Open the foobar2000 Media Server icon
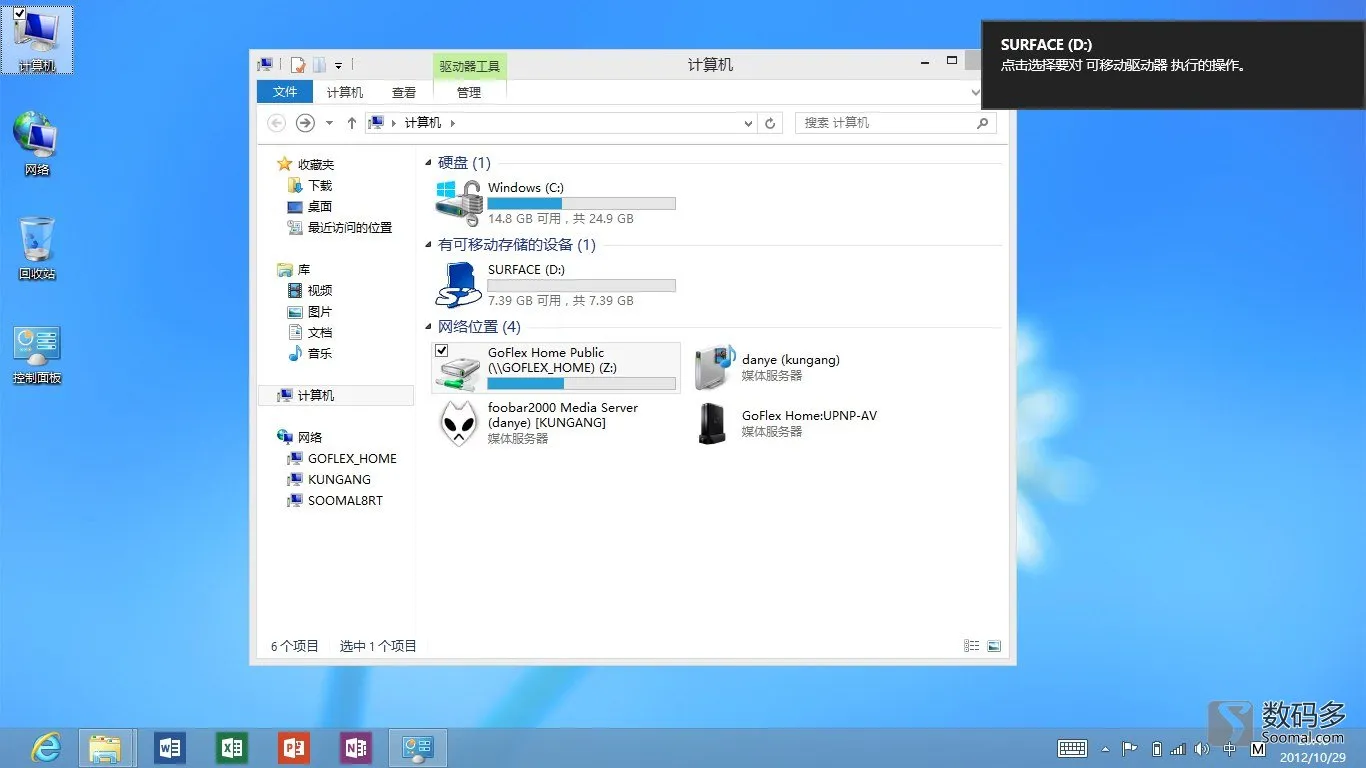This screenshot has height=768, width=1366. 459,423
